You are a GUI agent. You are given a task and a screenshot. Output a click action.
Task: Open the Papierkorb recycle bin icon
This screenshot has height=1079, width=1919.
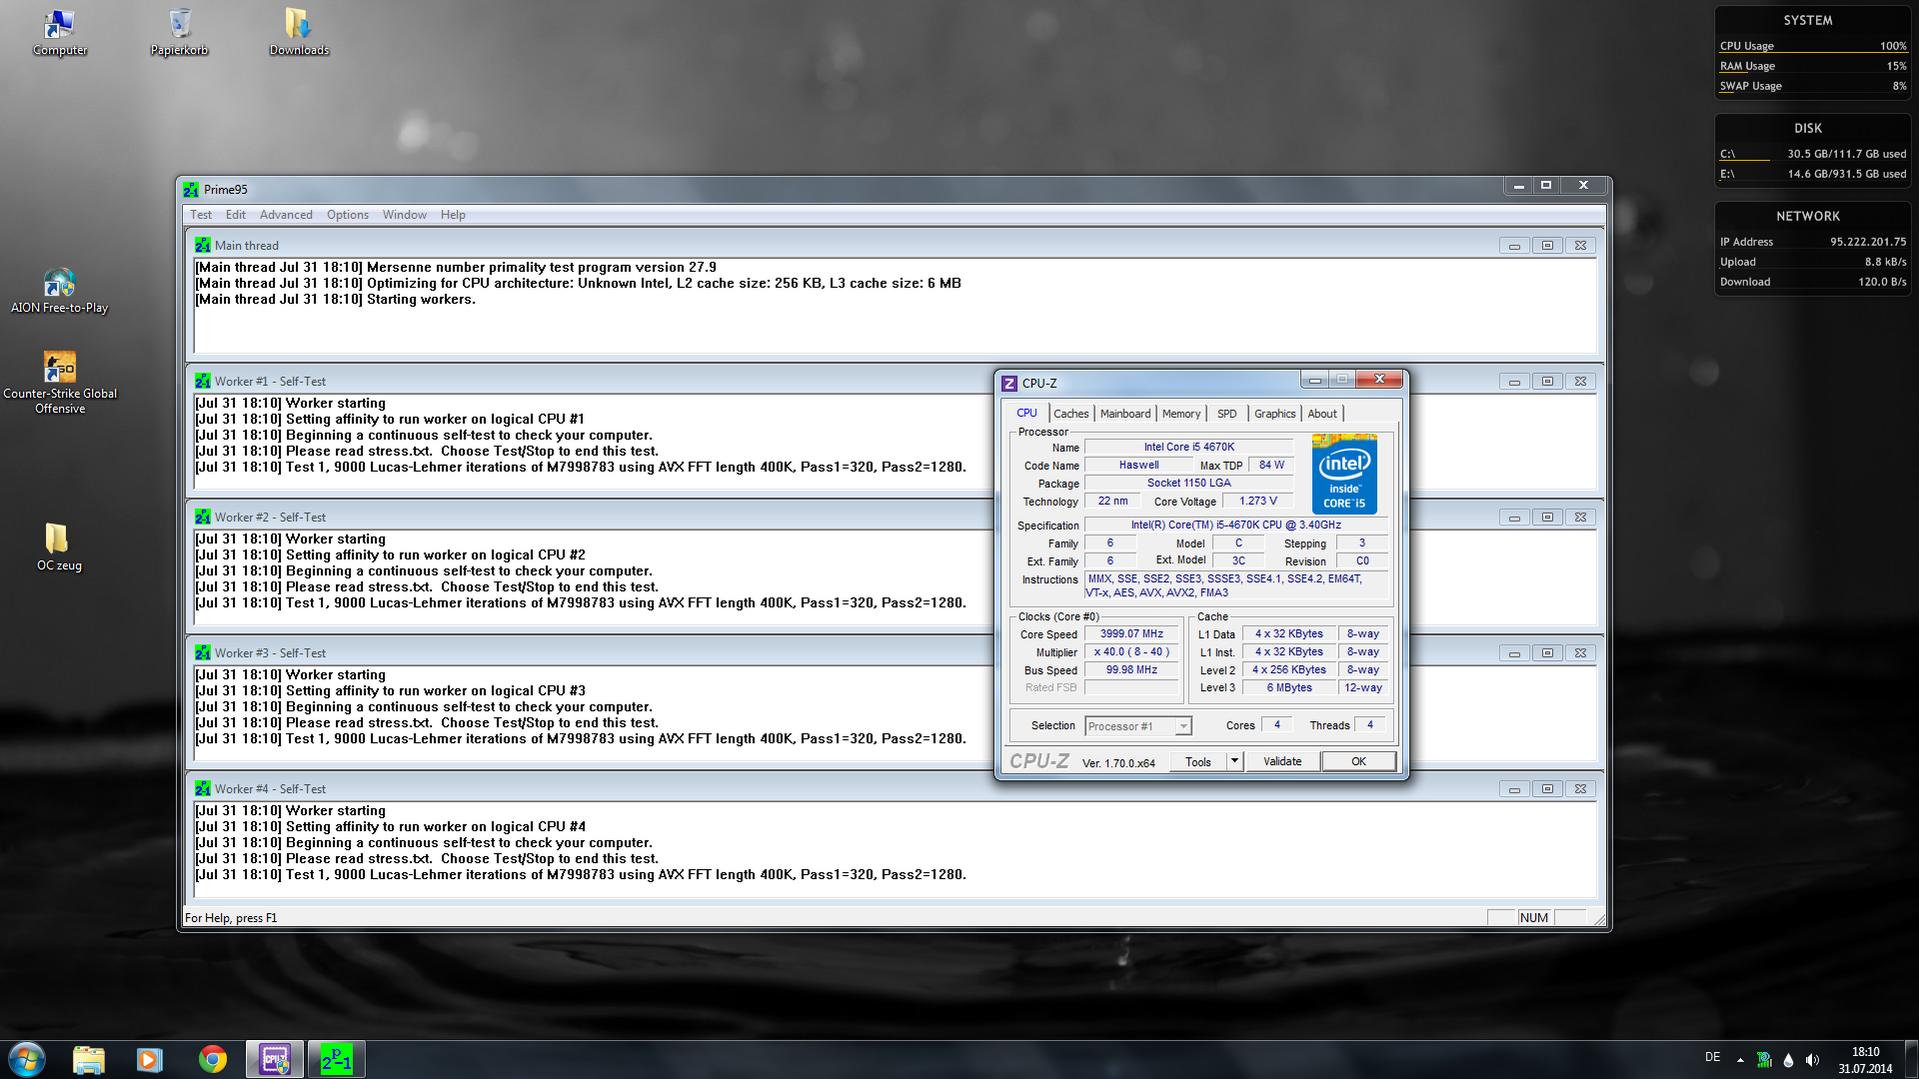pos(180,32)
